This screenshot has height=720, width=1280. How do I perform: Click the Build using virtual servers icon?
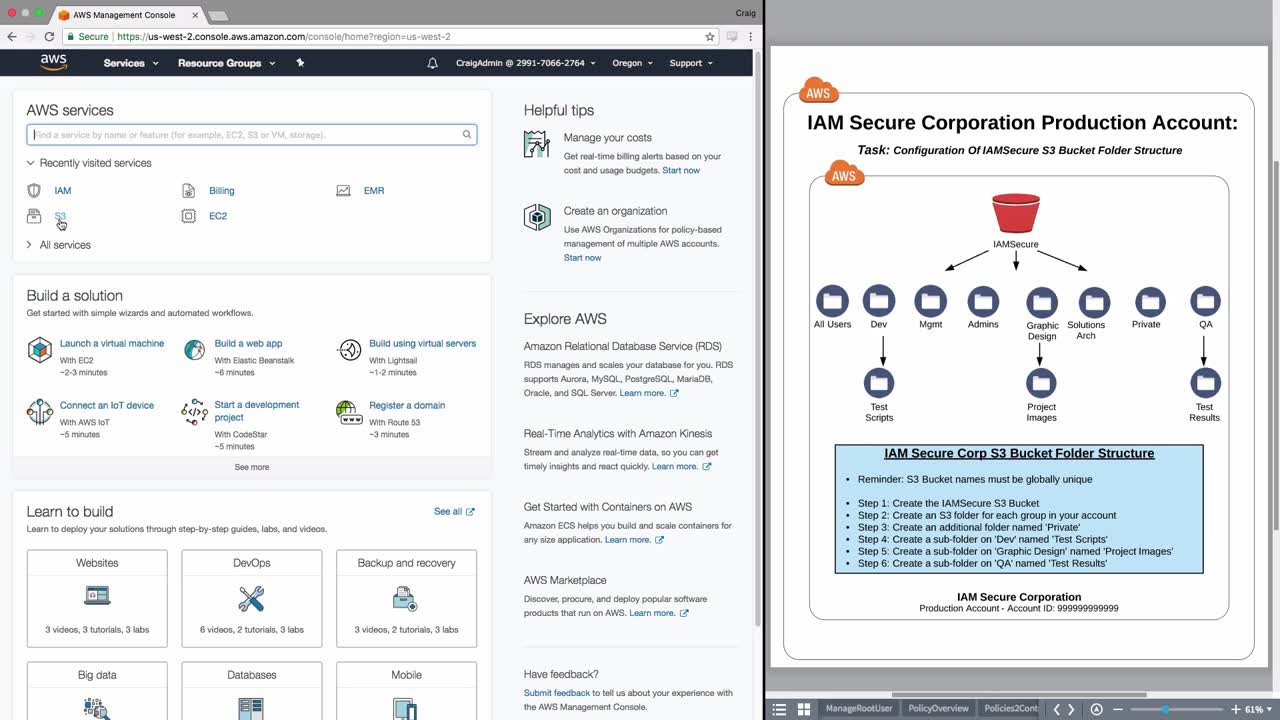point(349,350)
